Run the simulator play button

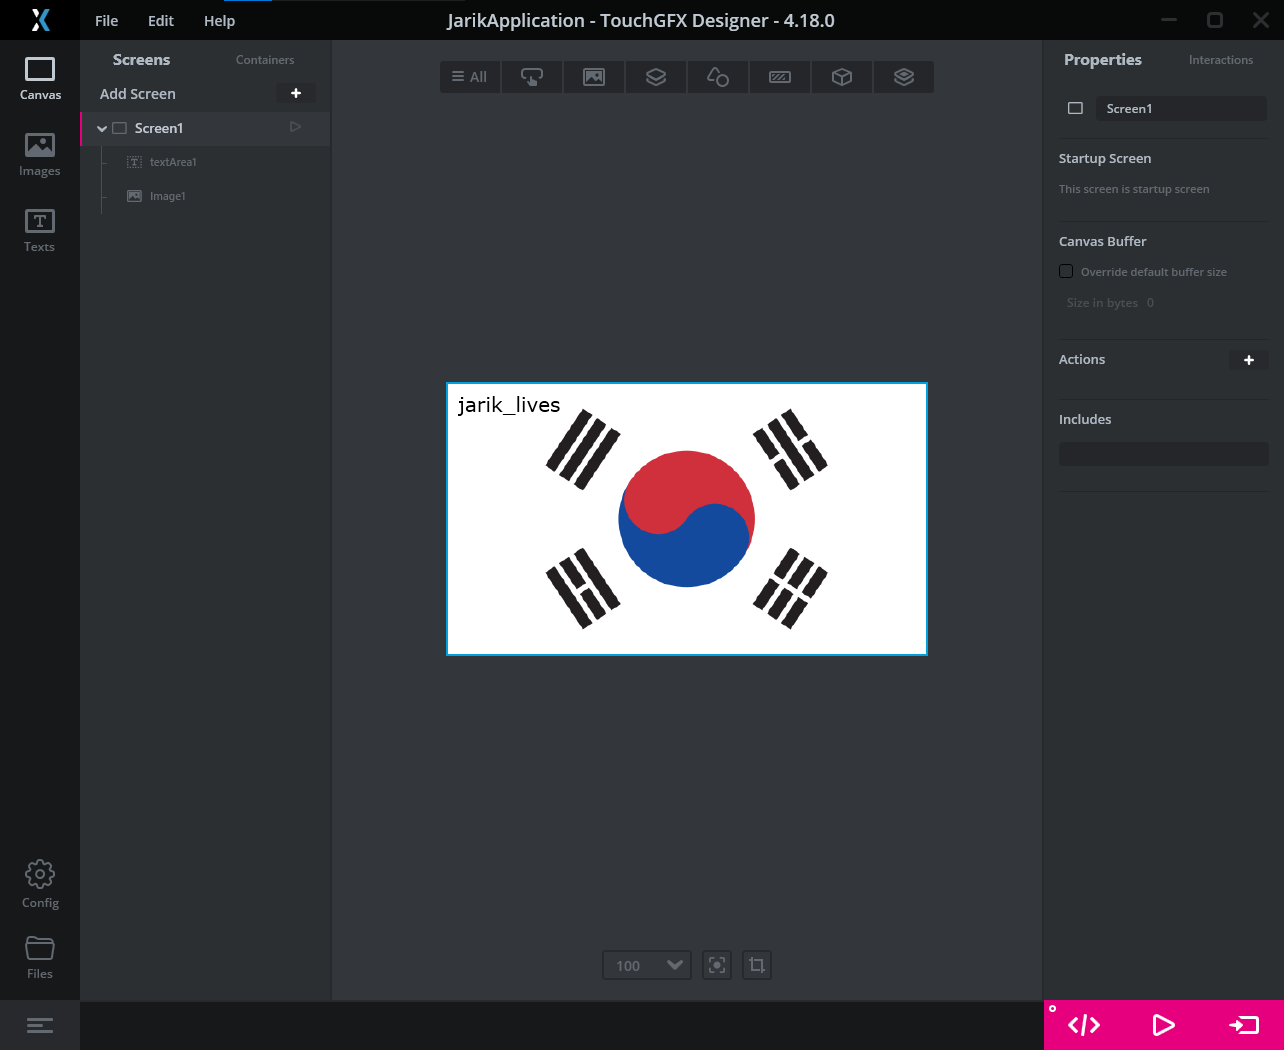coord(1164,1025)
